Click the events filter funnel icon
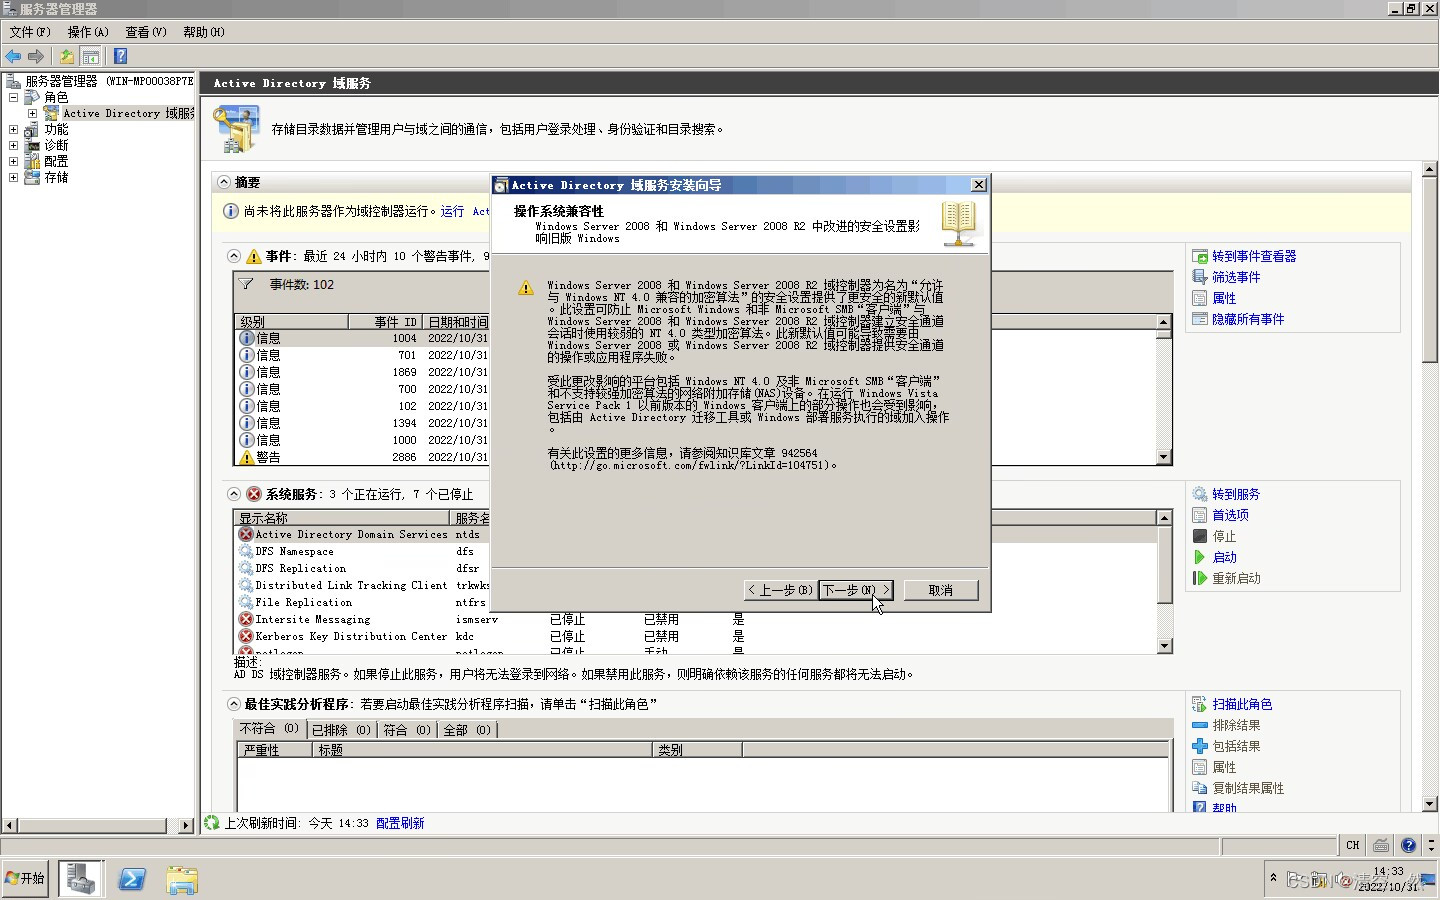Viewport: 1440px width, 900px height. point(246,284)
